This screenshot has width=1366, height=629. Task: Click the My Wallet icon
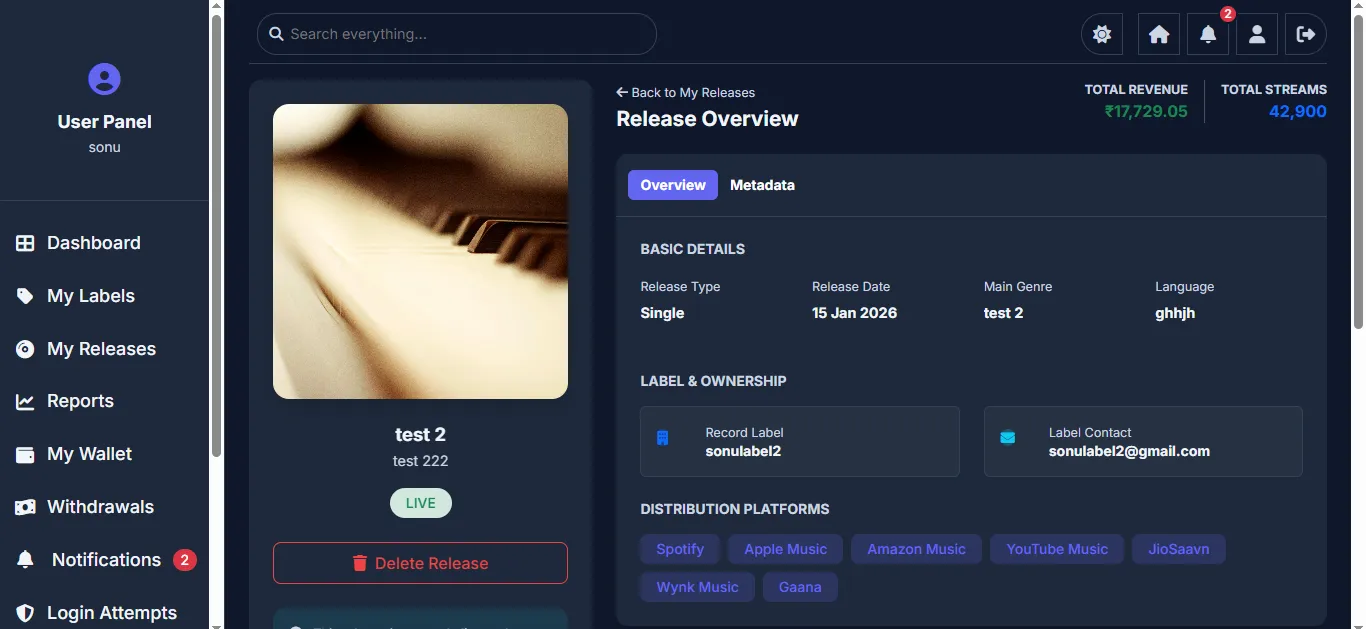(x=25, y=454)
